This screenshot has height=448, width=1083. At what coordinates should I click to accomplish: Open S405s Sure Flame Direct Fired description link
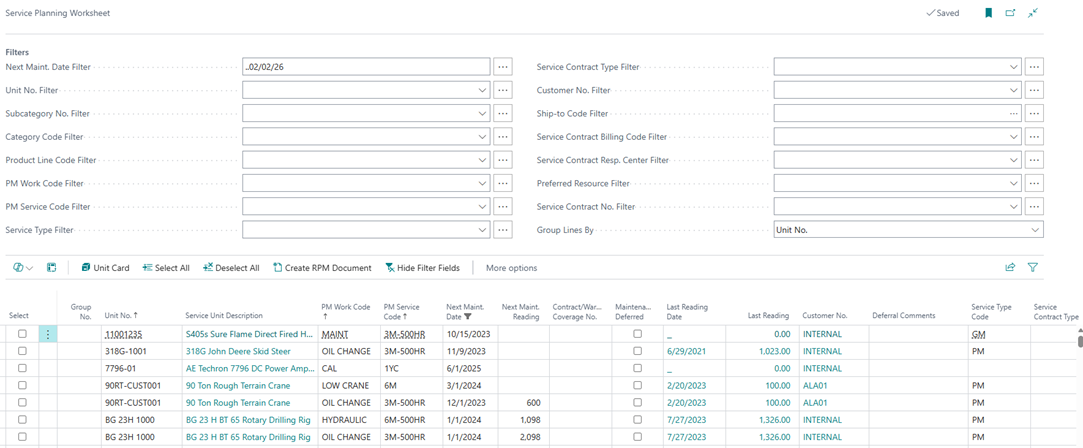(249, 333)
